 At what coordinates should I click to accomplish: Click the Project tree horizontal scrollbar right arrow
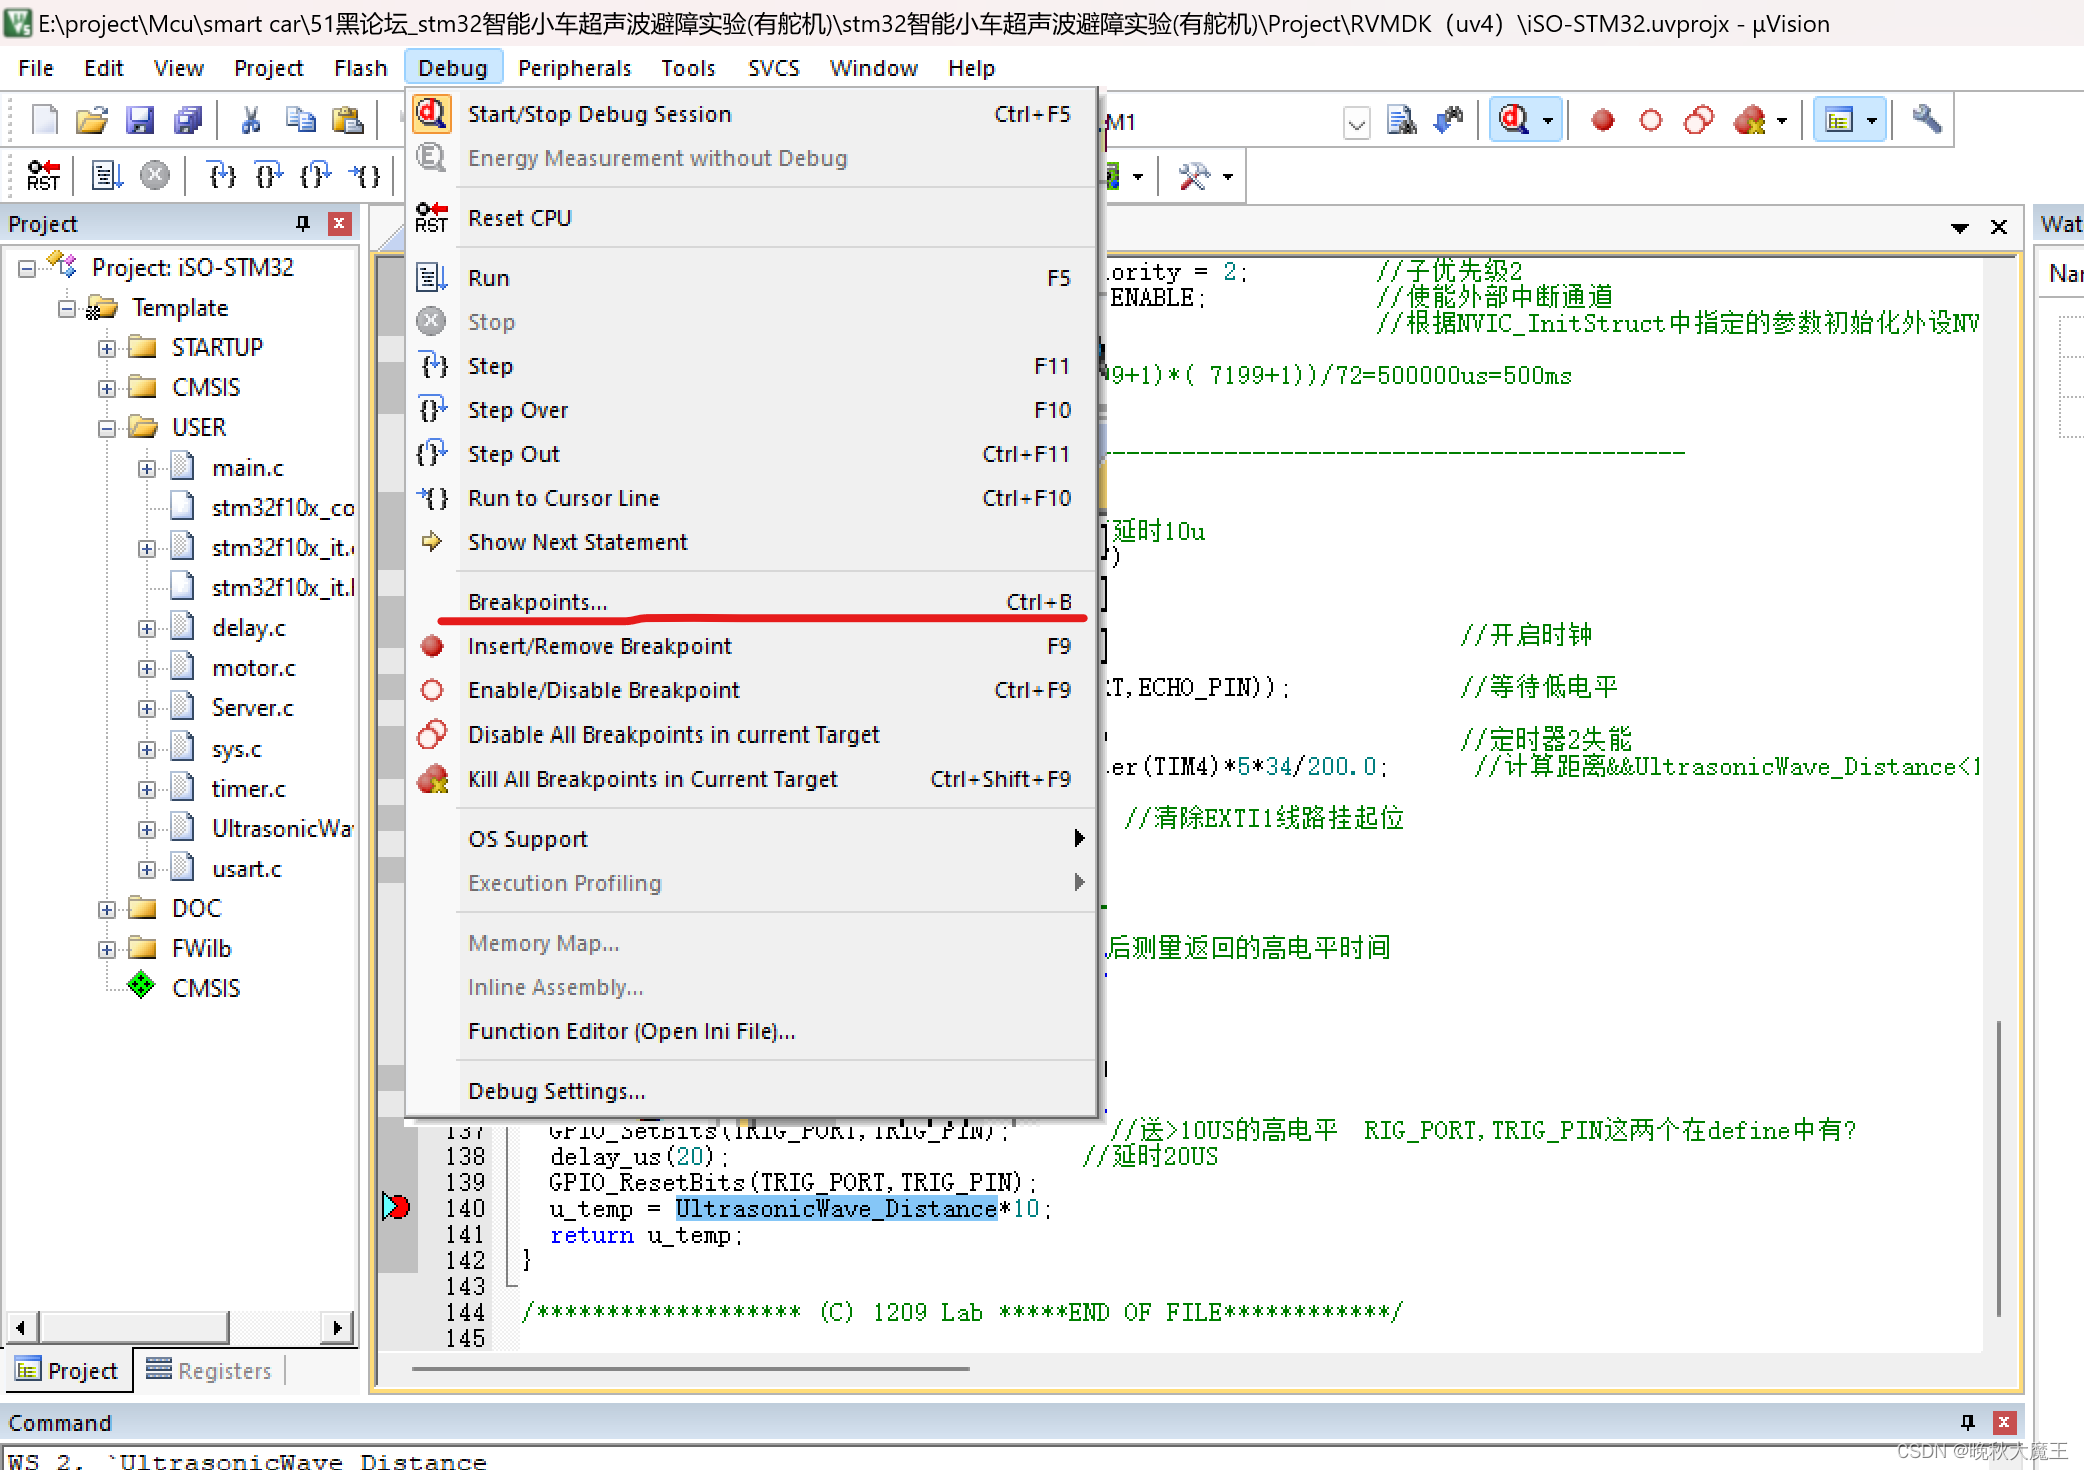337,1328
